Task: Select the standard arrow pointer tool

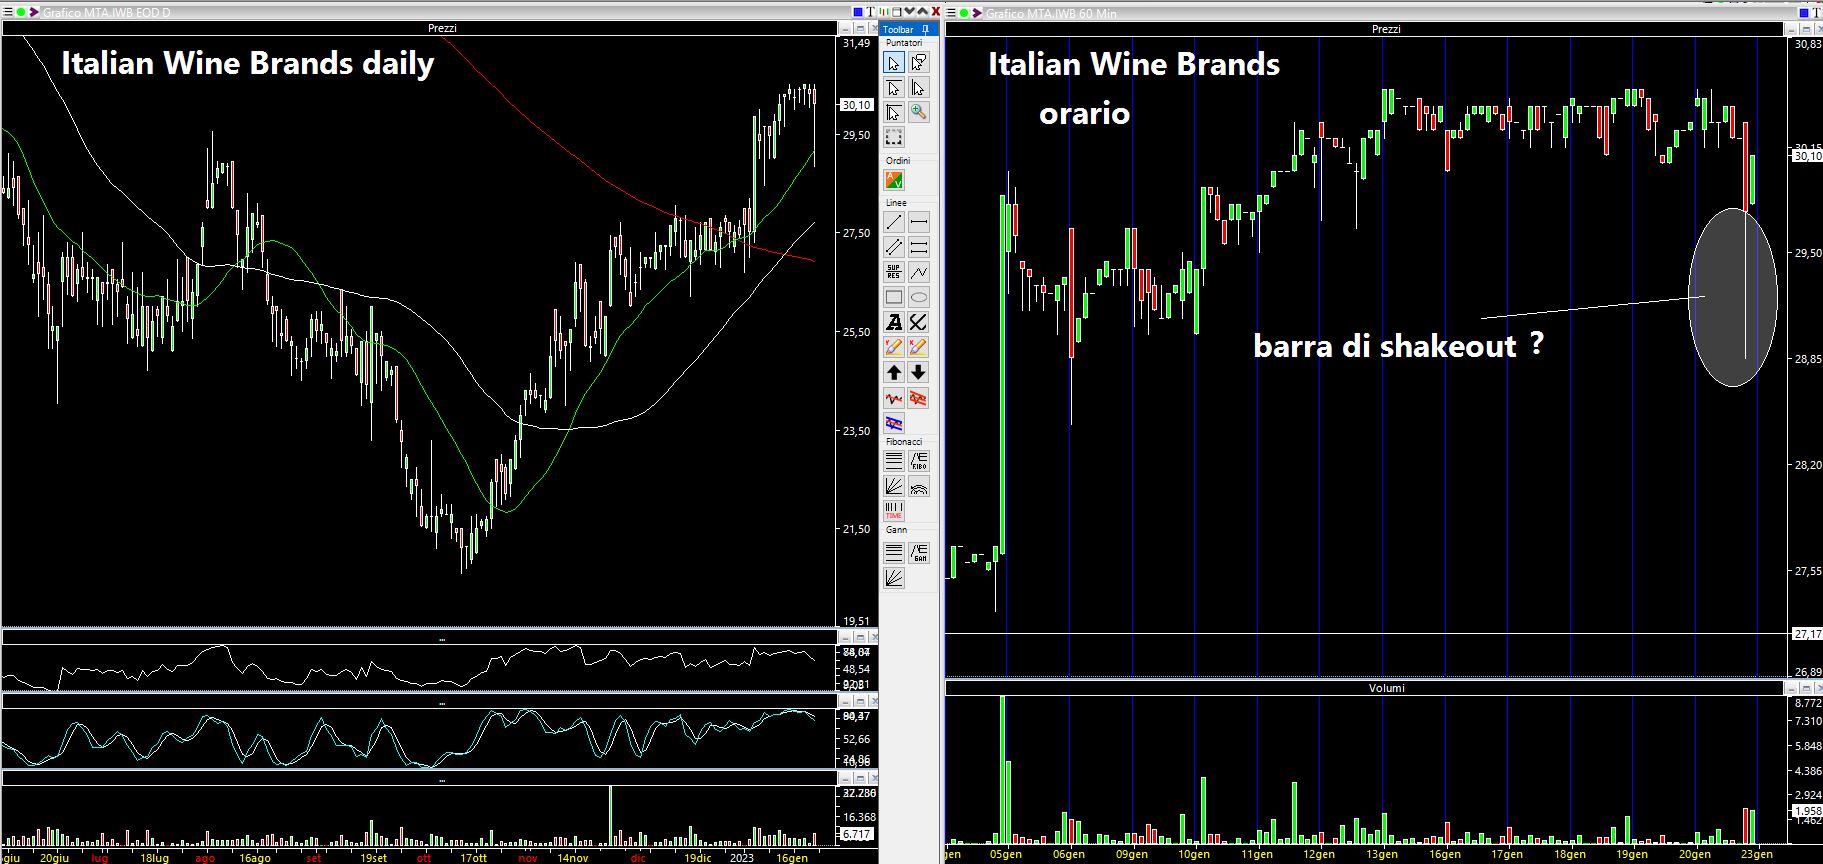Action: (x=894, y=62)
